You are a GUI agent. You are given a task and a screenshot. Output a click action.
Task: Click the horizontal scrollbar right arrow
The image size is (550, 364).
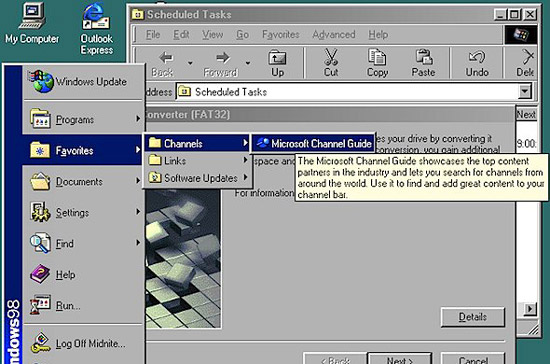coord(529,309)
